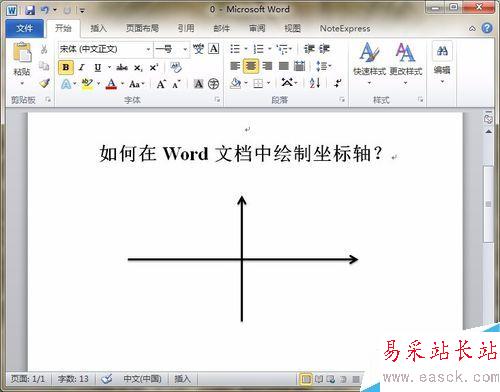The image size is (500, 392).
Task: Click the distributed alignment icon
Action: [300, 66]
